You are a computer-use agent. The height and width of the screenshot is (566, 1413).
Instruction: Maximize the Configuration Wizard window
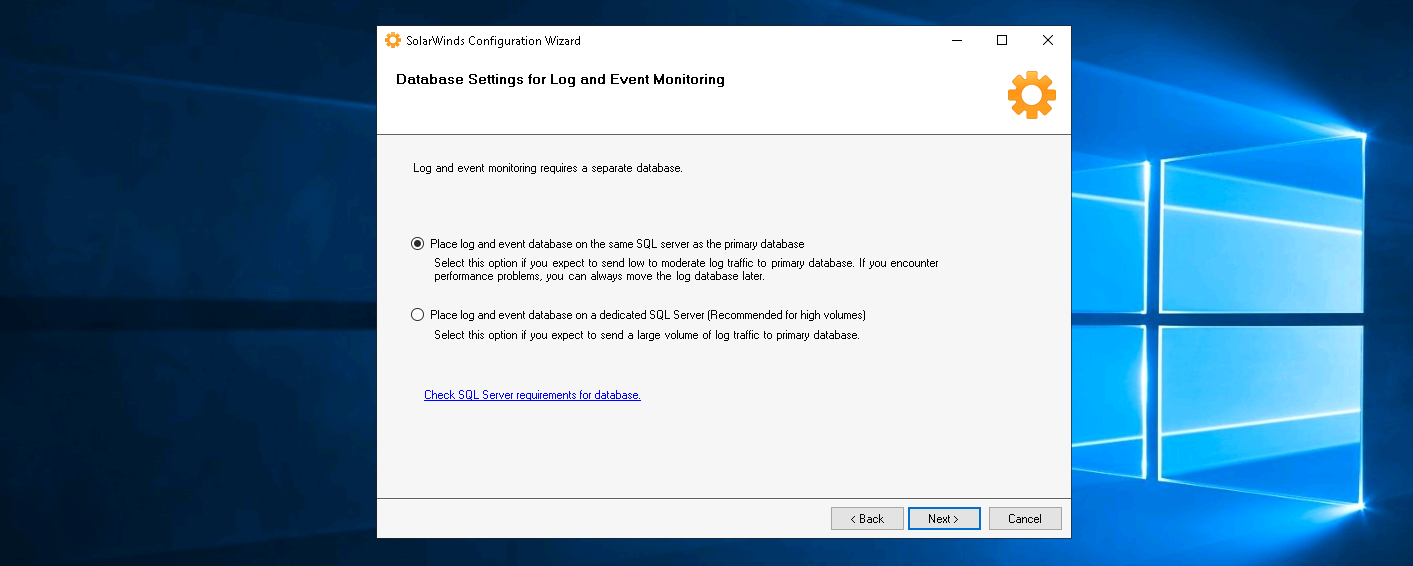coord(1002,41)
